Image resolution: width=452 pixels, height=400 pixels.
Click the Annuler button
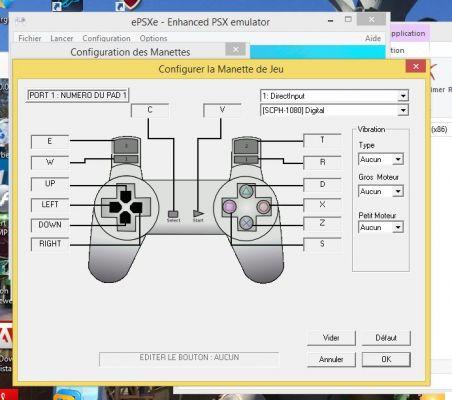[331, 359]
